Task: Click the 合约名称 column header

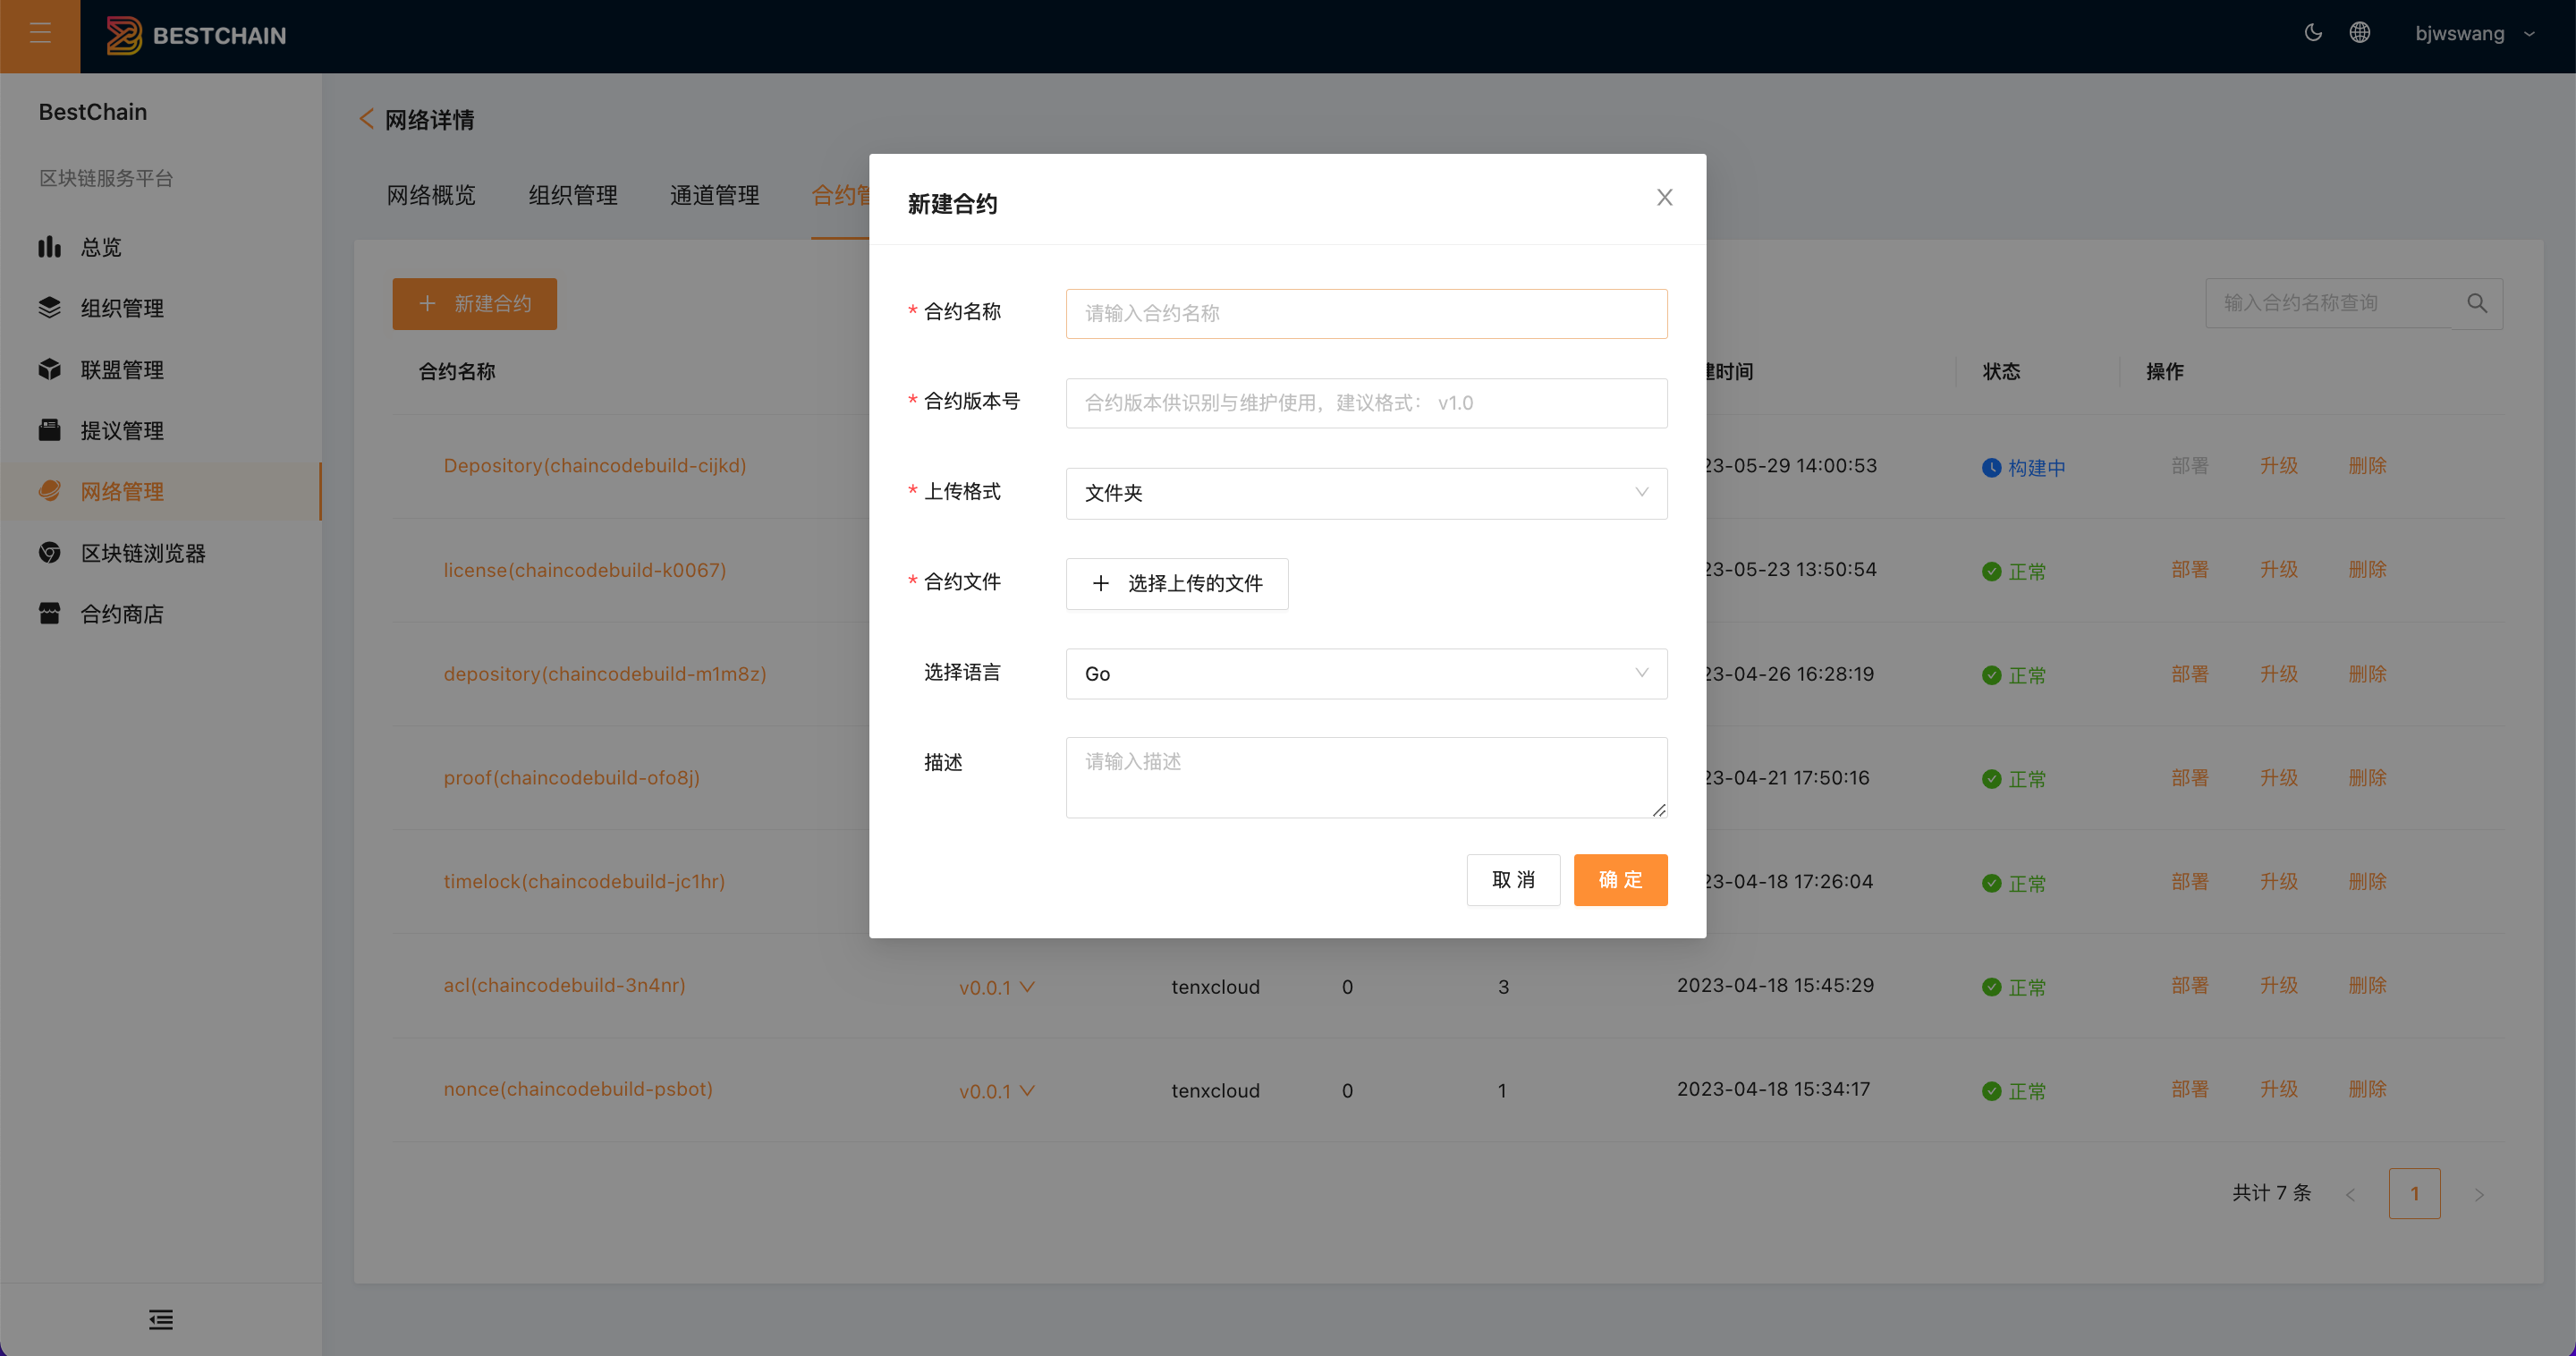Action: pyautogui.click(x=457, y=372)
